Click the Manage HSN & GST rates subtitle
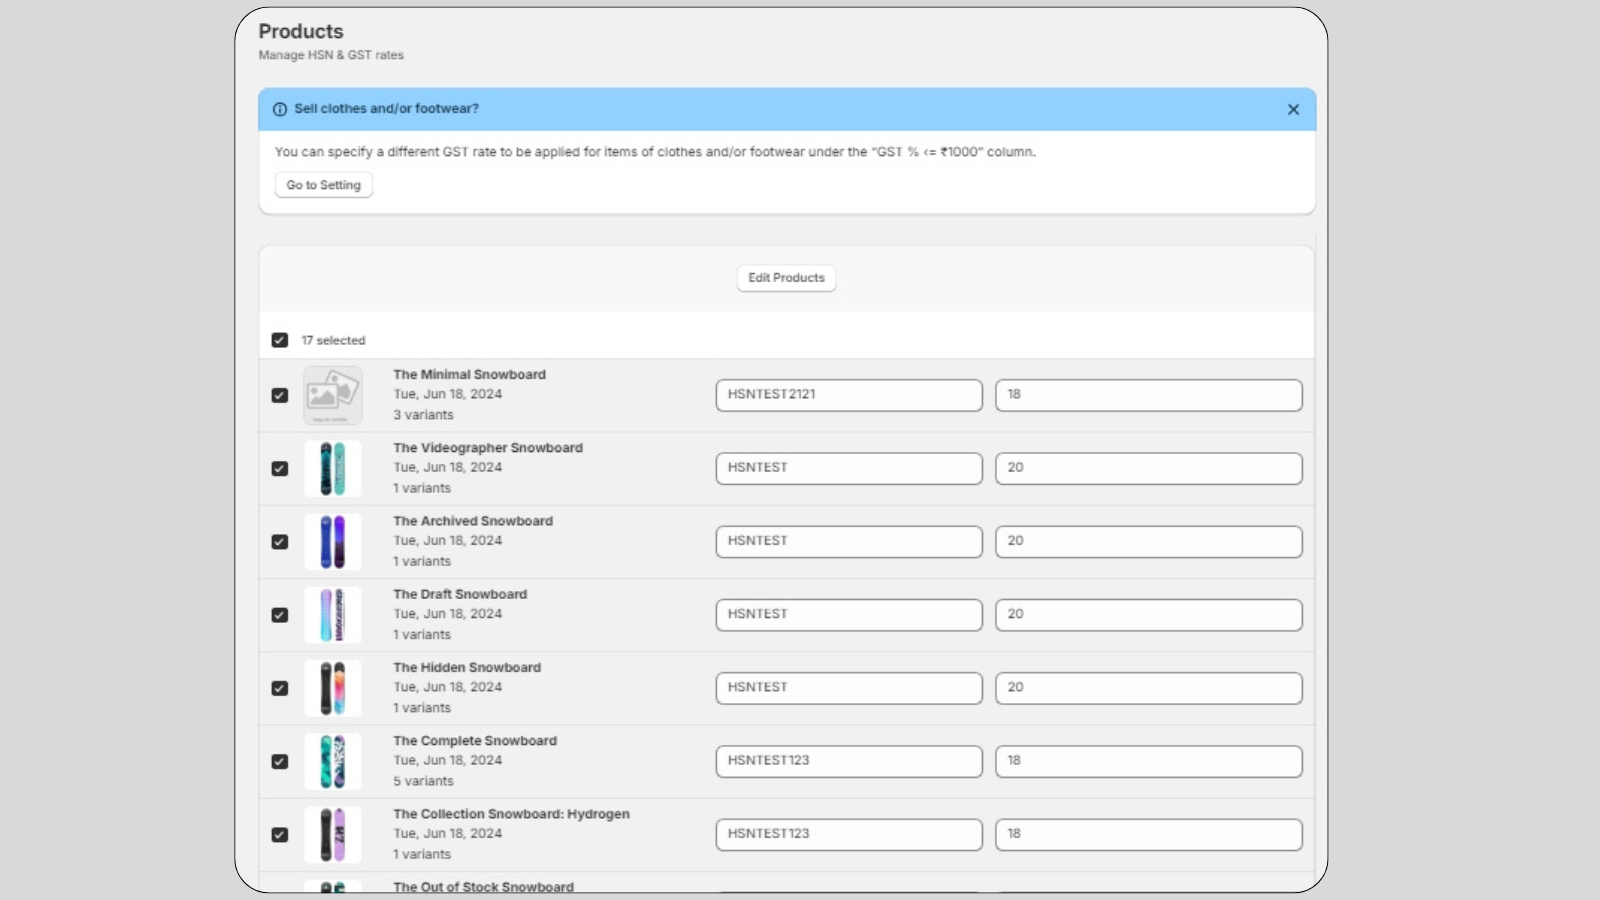 [331, 55]
